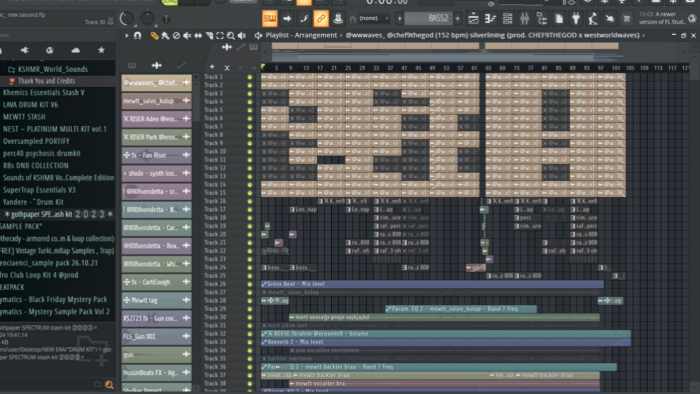
Task: Open the shop cart icon in the toolbar
Action: pos(627,18)
